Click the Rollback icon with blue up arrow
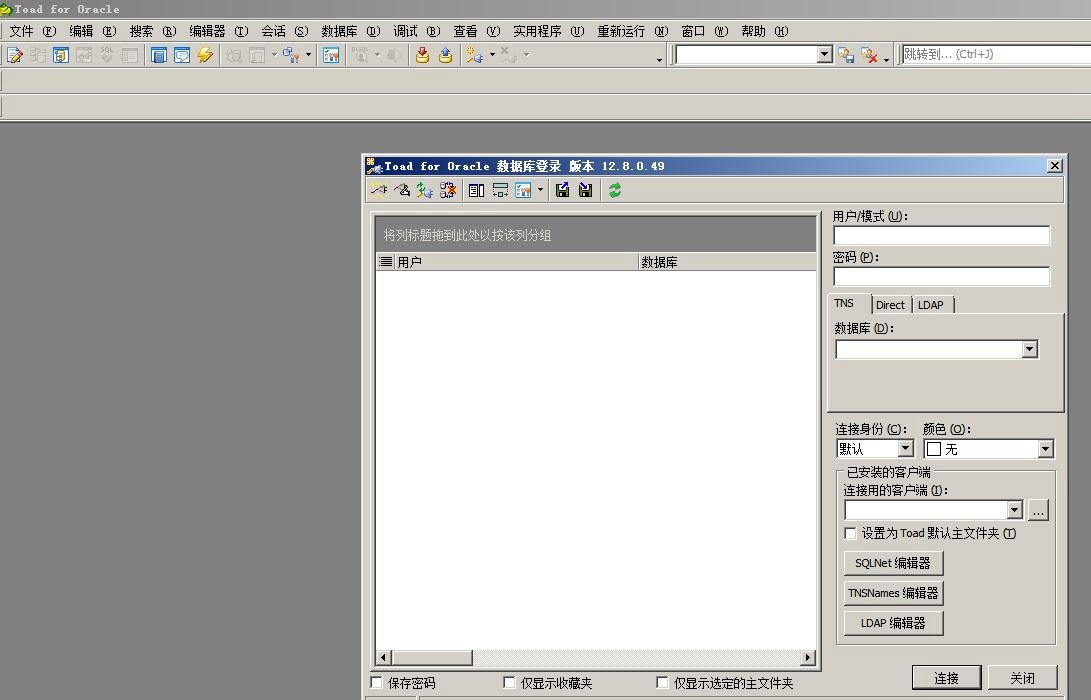The height and width of the screenshot is (700, 1091). 445,55
